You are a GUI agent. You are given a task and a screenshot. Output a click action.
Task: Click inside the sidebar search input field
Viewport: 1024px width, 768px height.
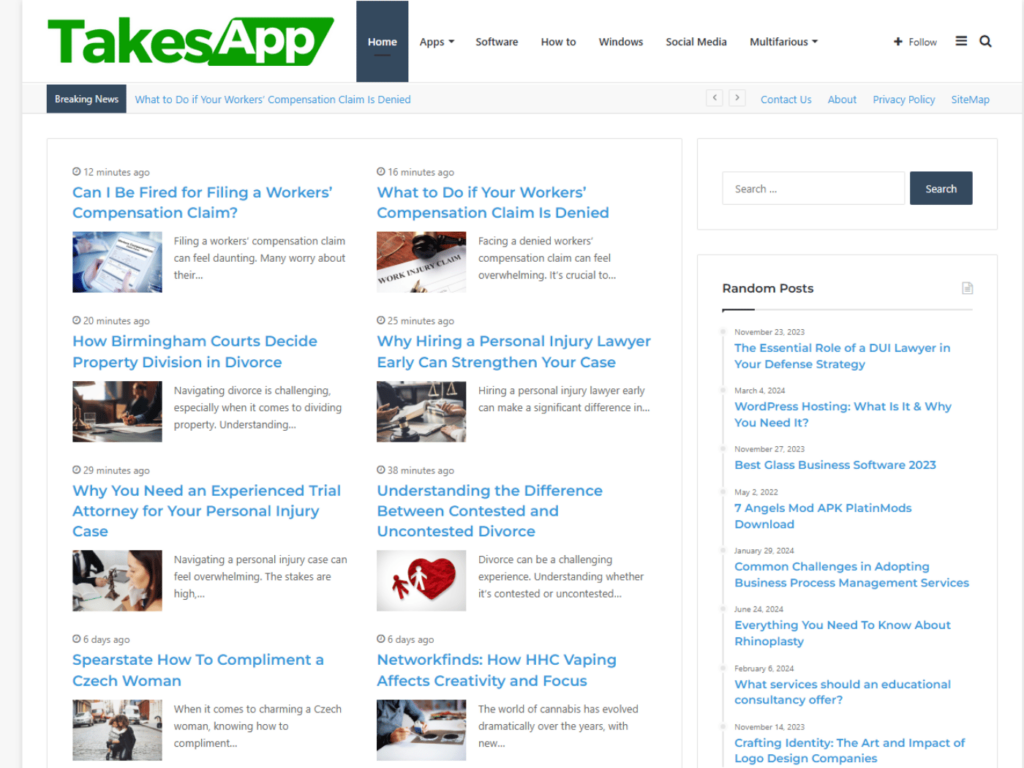pyautogui.click(x=813, y=188)
